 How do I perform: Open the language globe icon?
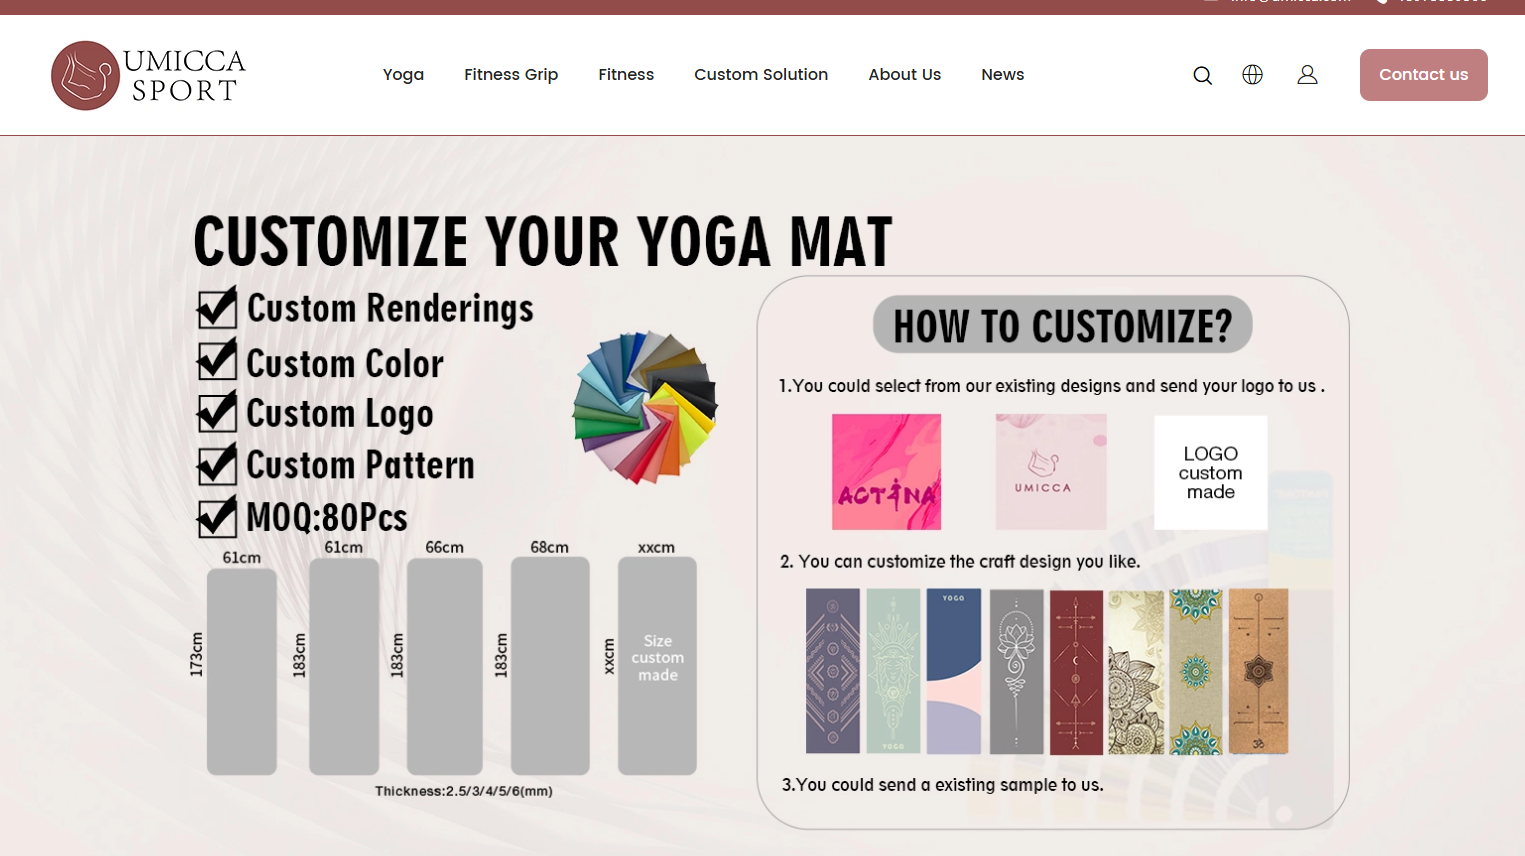(x=1252, y=75)
